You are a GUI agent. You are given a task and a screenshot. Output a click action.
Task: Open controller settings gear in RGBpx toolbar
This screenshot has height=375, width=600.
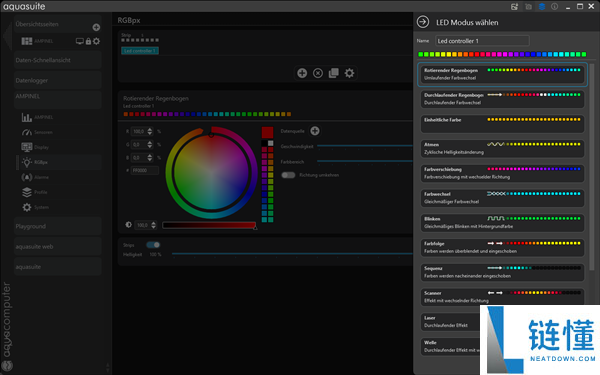(349, 73)
